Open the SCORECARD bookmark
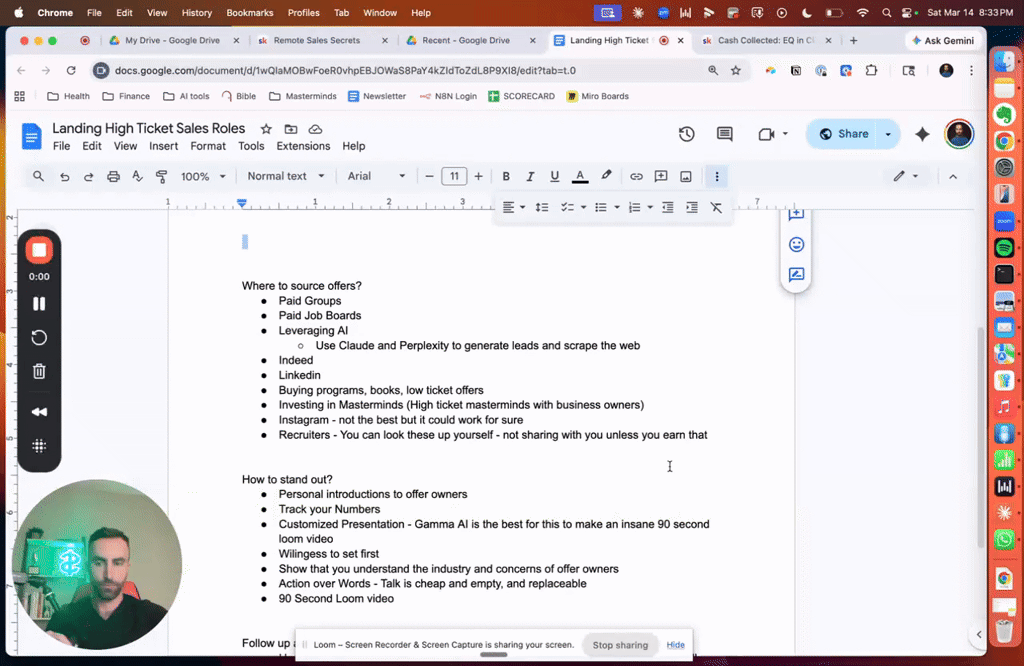 click(x=521, y=96)
